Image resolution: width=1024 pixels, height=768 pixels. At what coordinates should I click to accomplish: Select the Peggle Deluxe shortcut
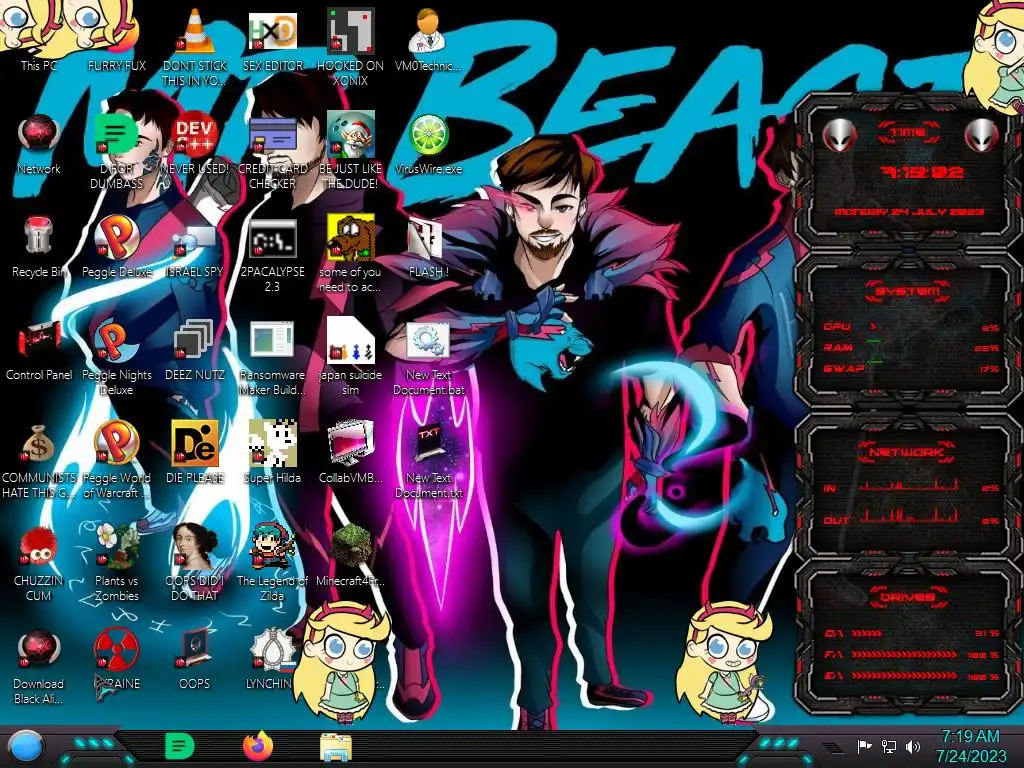[x=116, y=247]
